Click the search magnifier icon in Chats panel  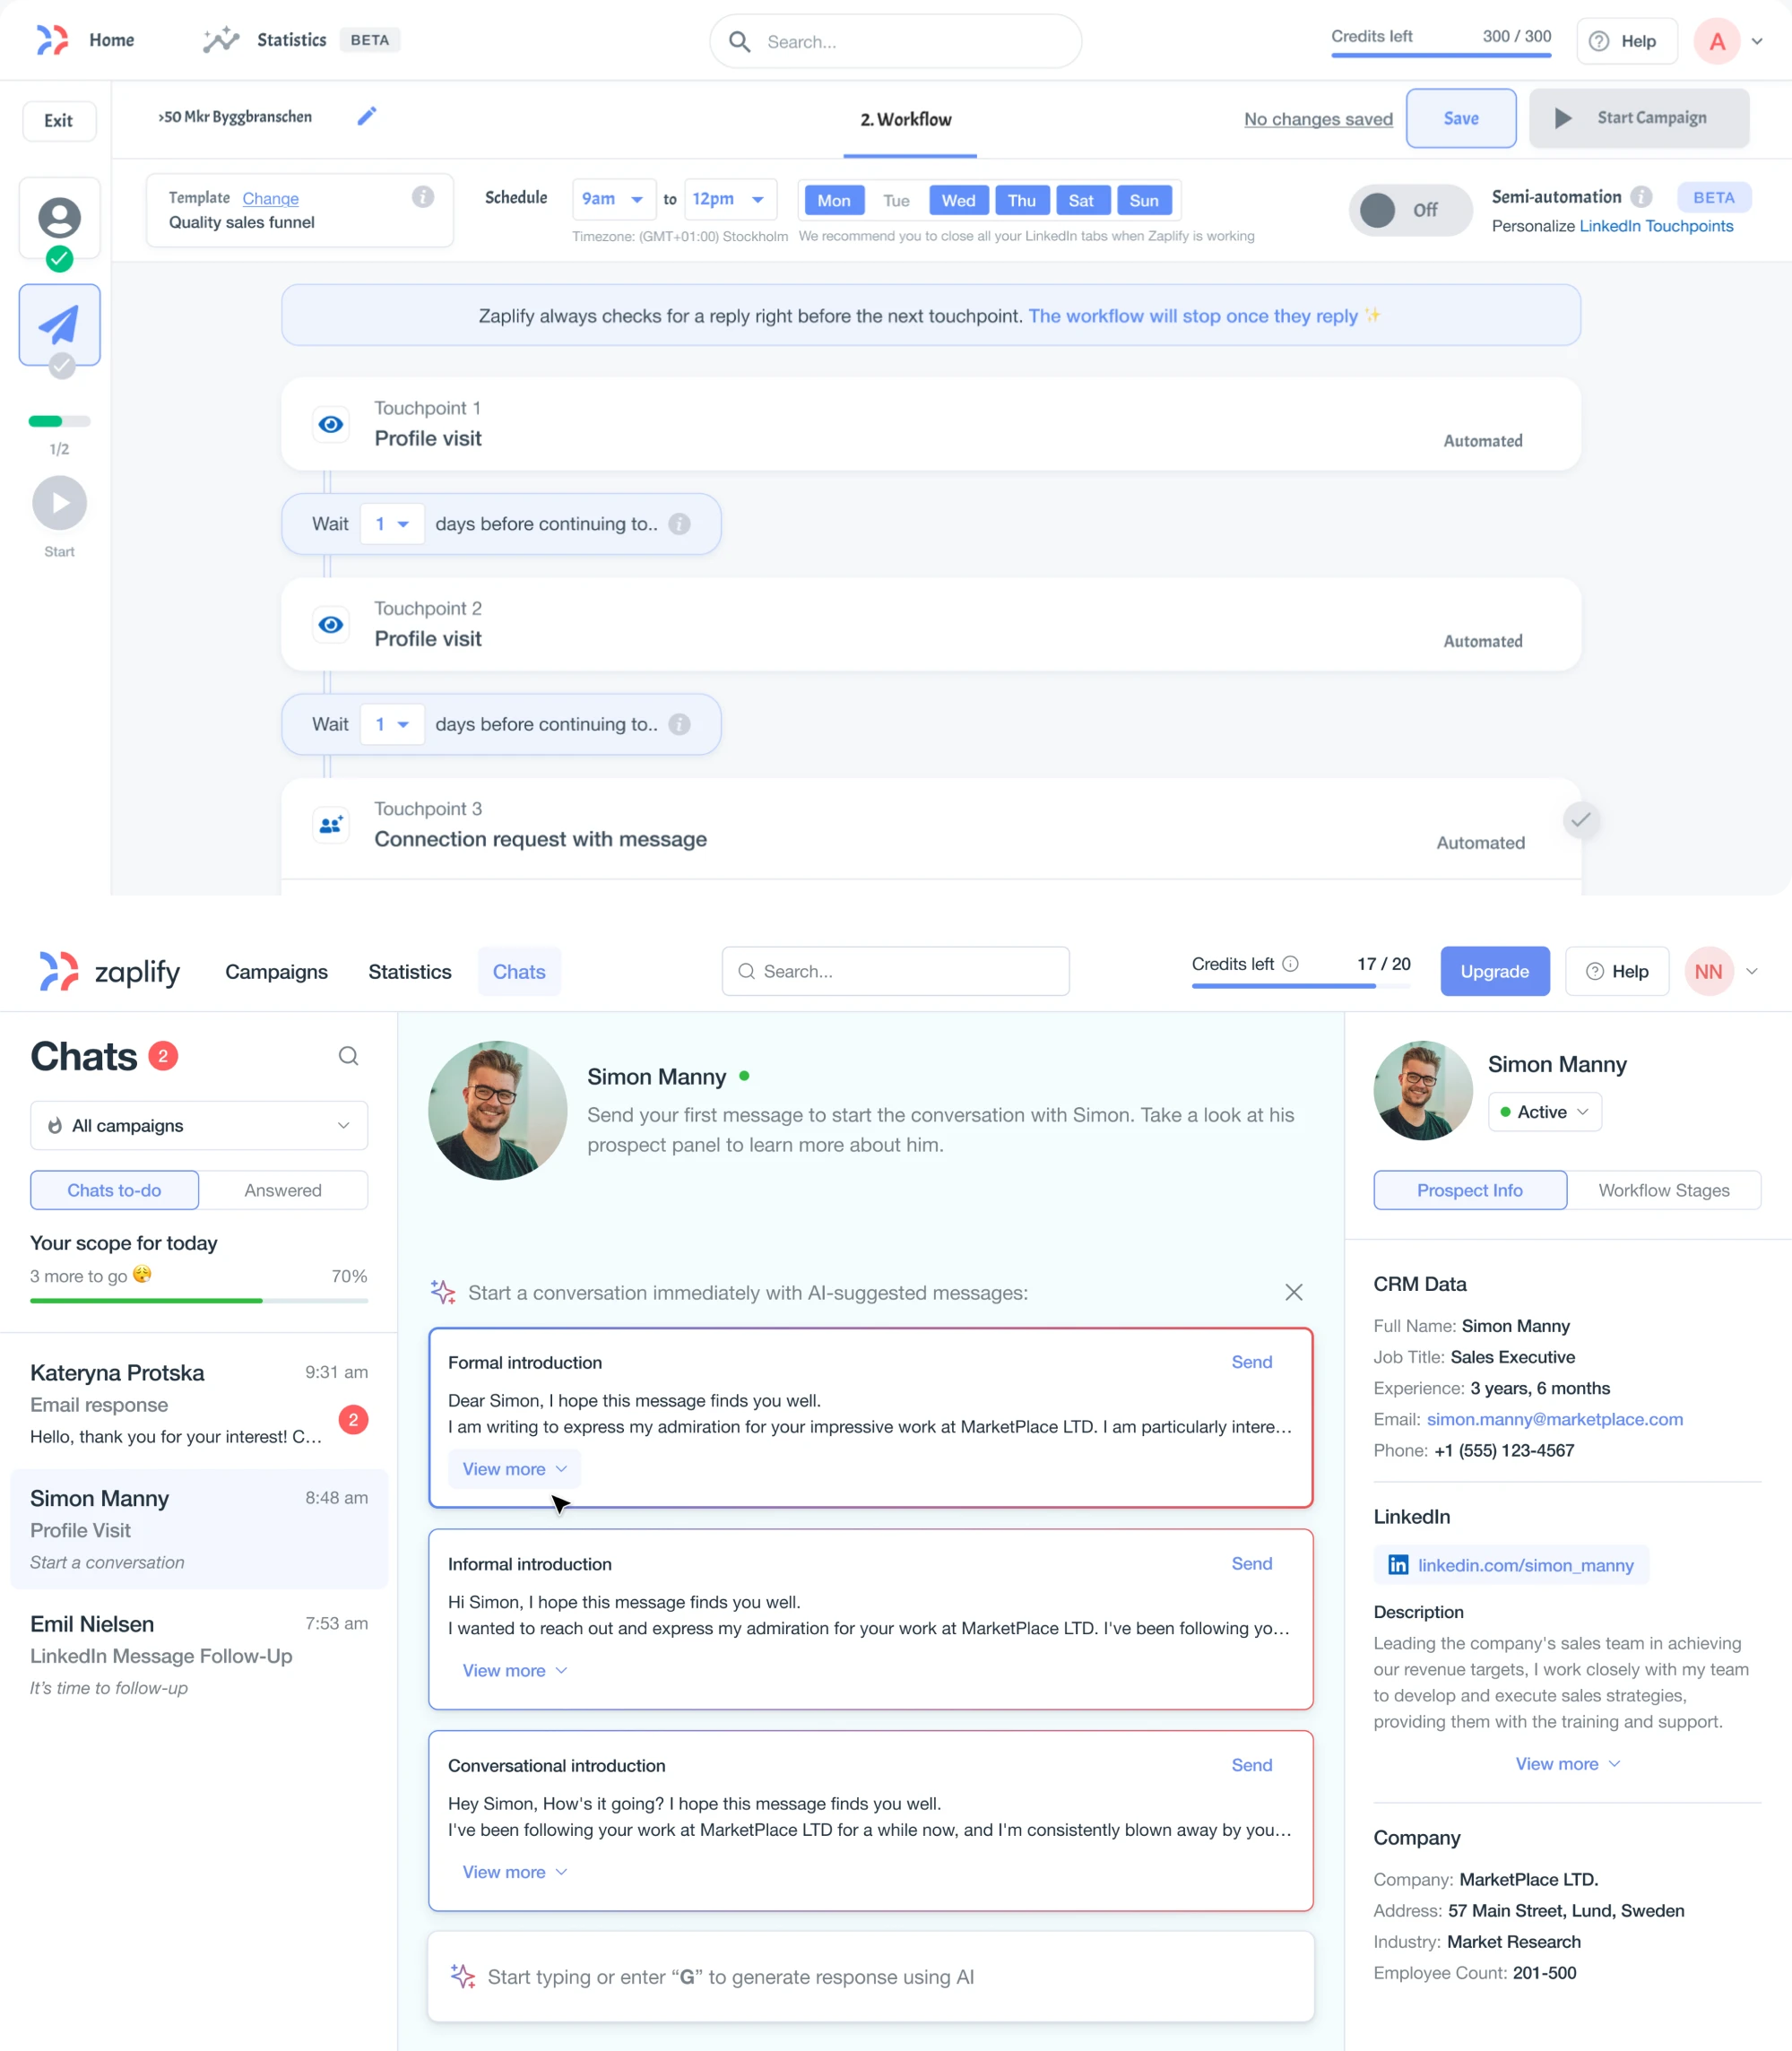point(349,1056)
